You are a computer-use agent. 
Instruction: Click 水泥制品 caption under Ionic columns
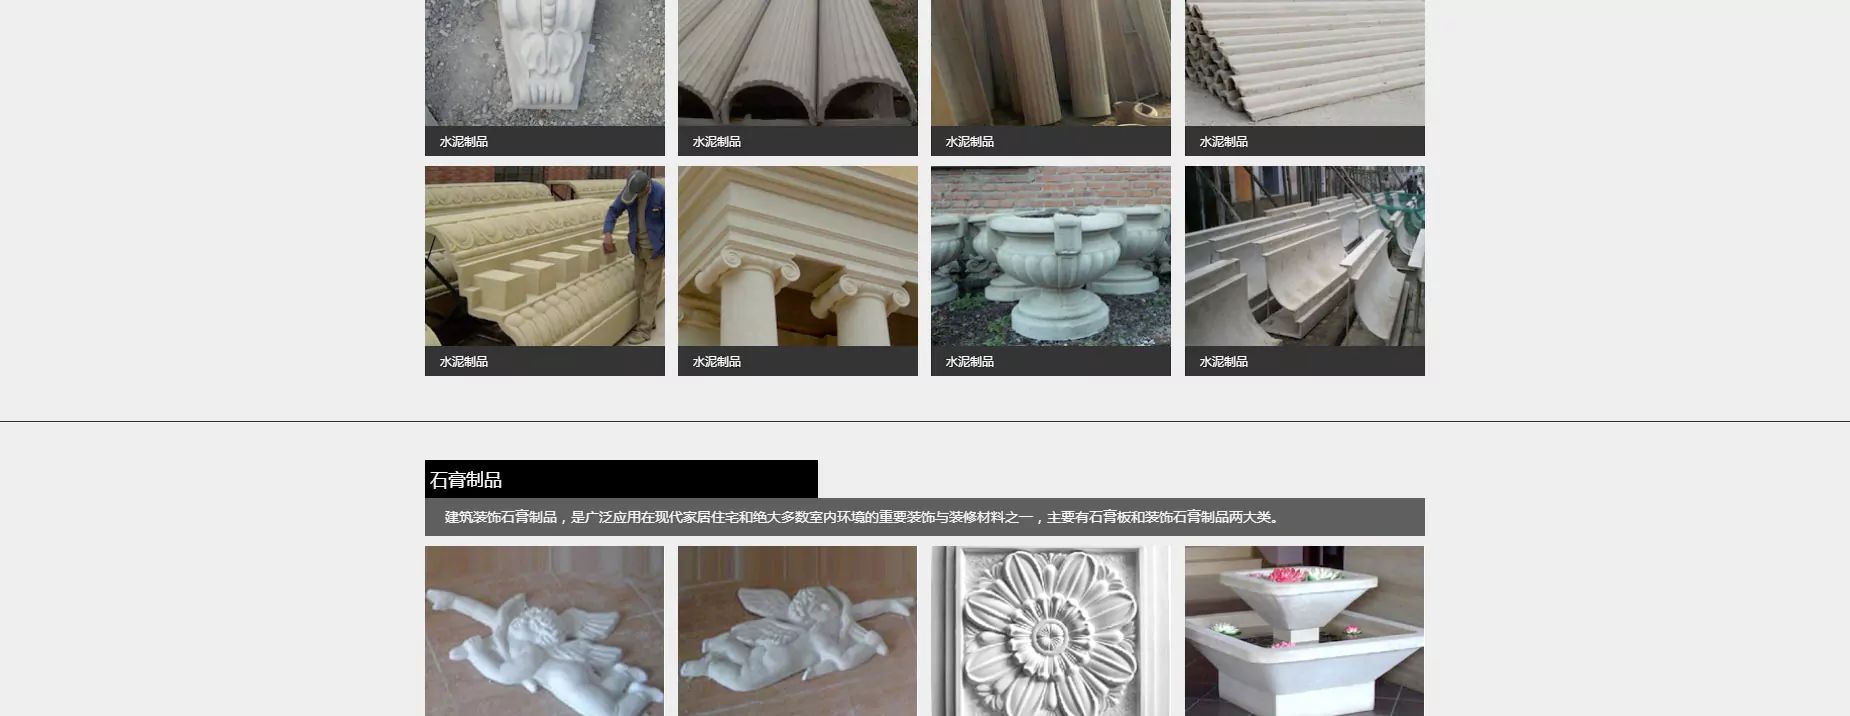coord(717,361)
